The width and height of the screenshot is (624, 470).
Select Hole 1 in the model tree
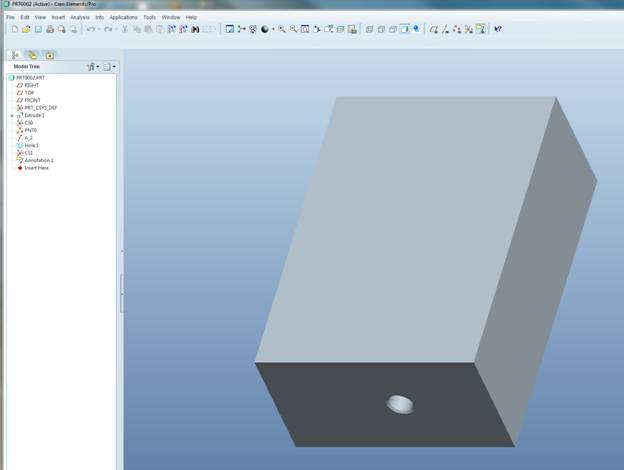click(31, 145)
